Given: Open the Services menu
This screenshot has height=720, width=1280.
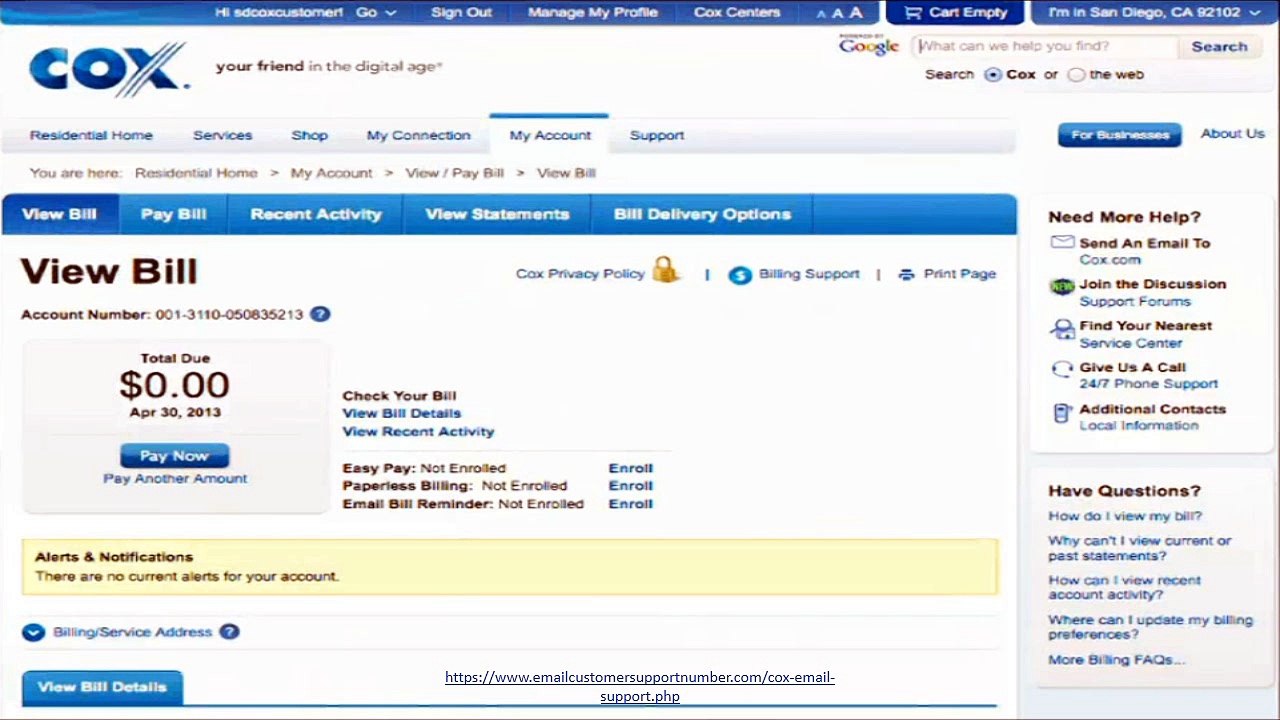Looking at the screenshot, I should (222, 135).
